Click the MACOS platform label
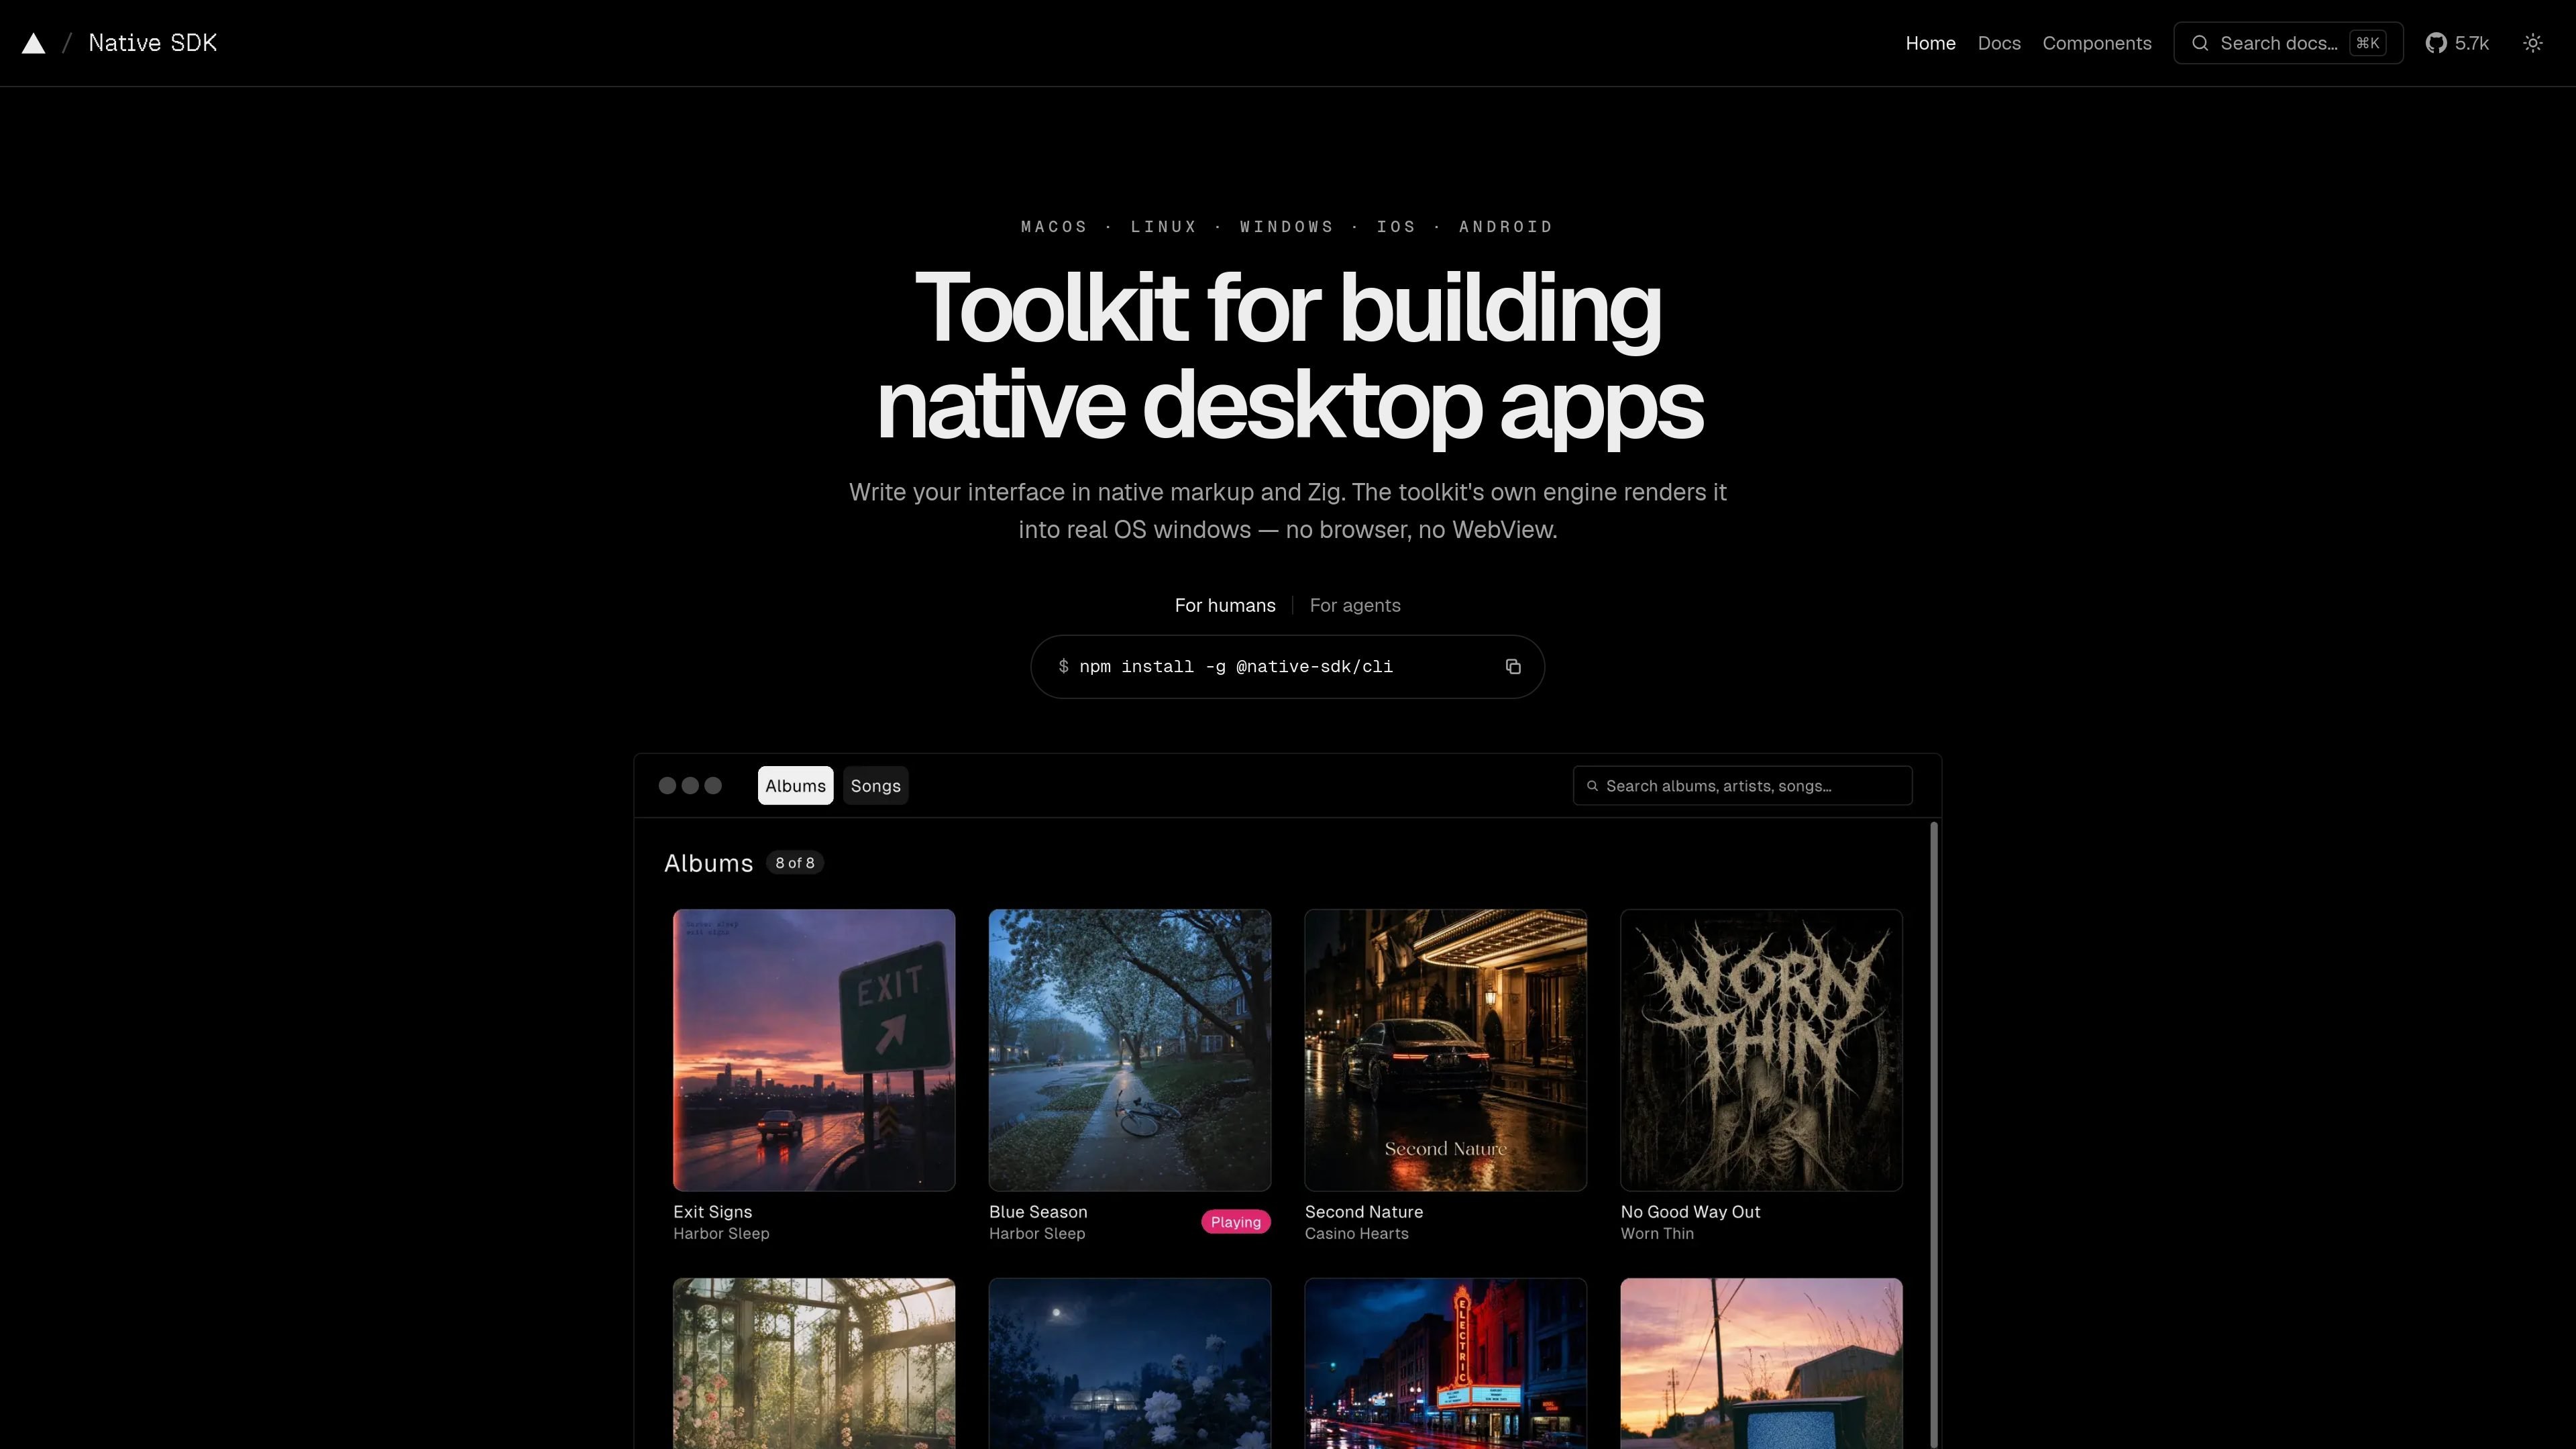Screen dimensions: 2576x1449 click(1054, 227)
